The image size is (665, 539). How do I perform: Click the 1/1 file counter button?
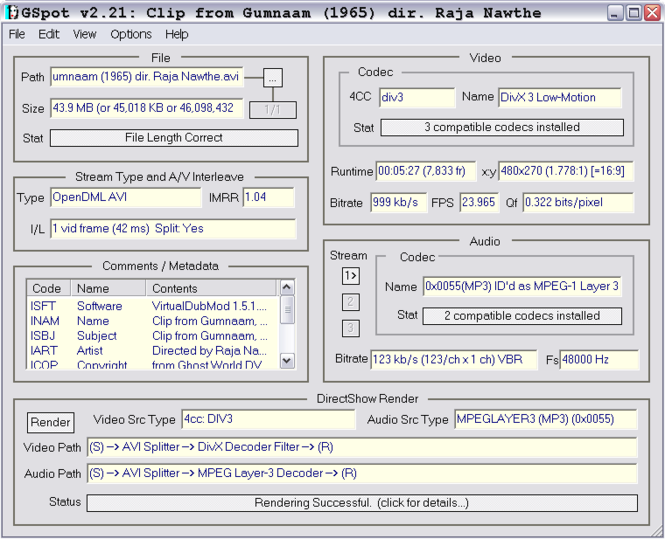[272, 109]
